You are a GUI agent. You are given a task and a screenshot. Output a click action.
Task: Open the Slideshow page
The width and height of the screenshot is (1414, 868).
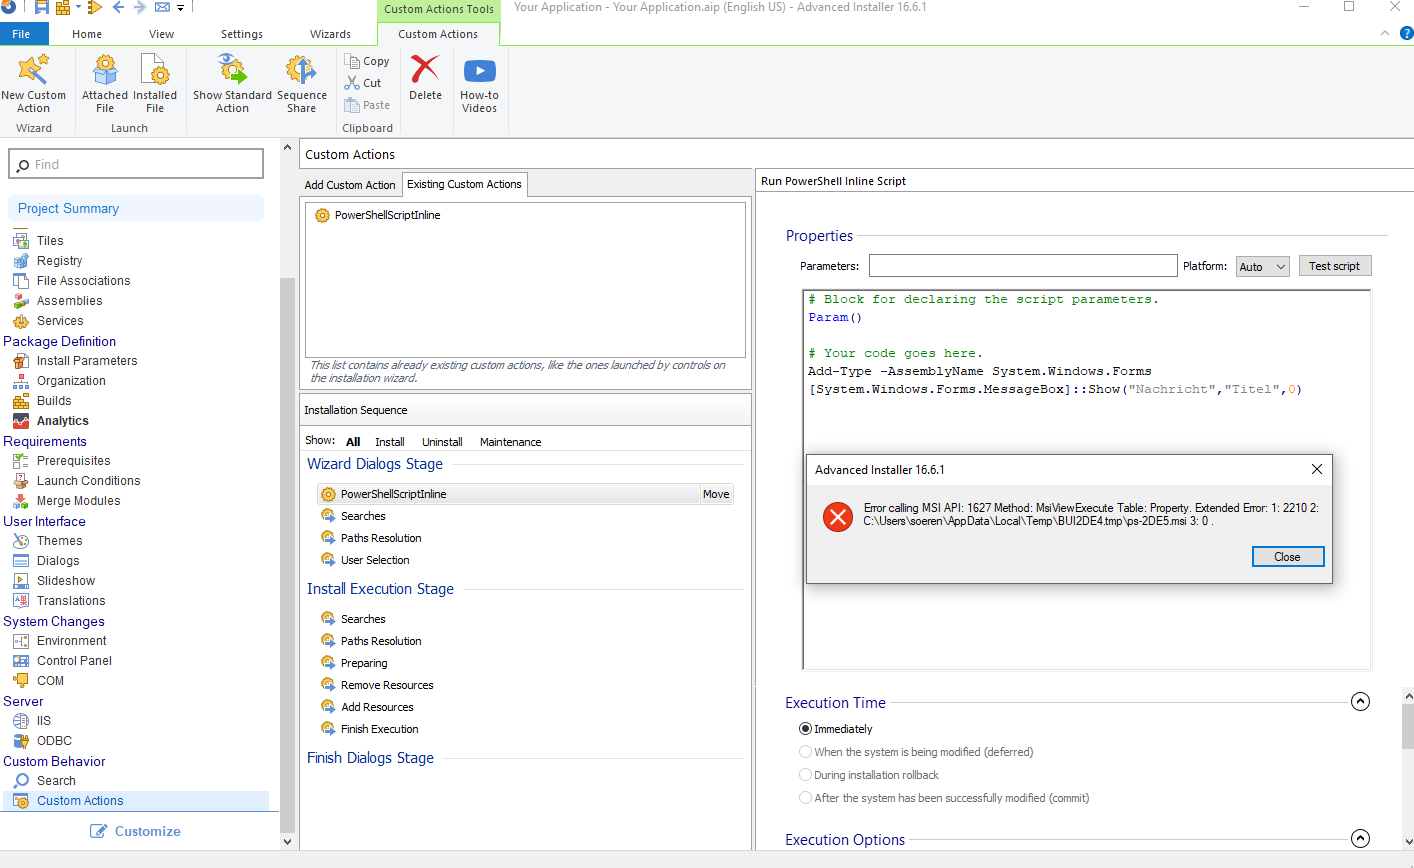[x=66, y=581]
